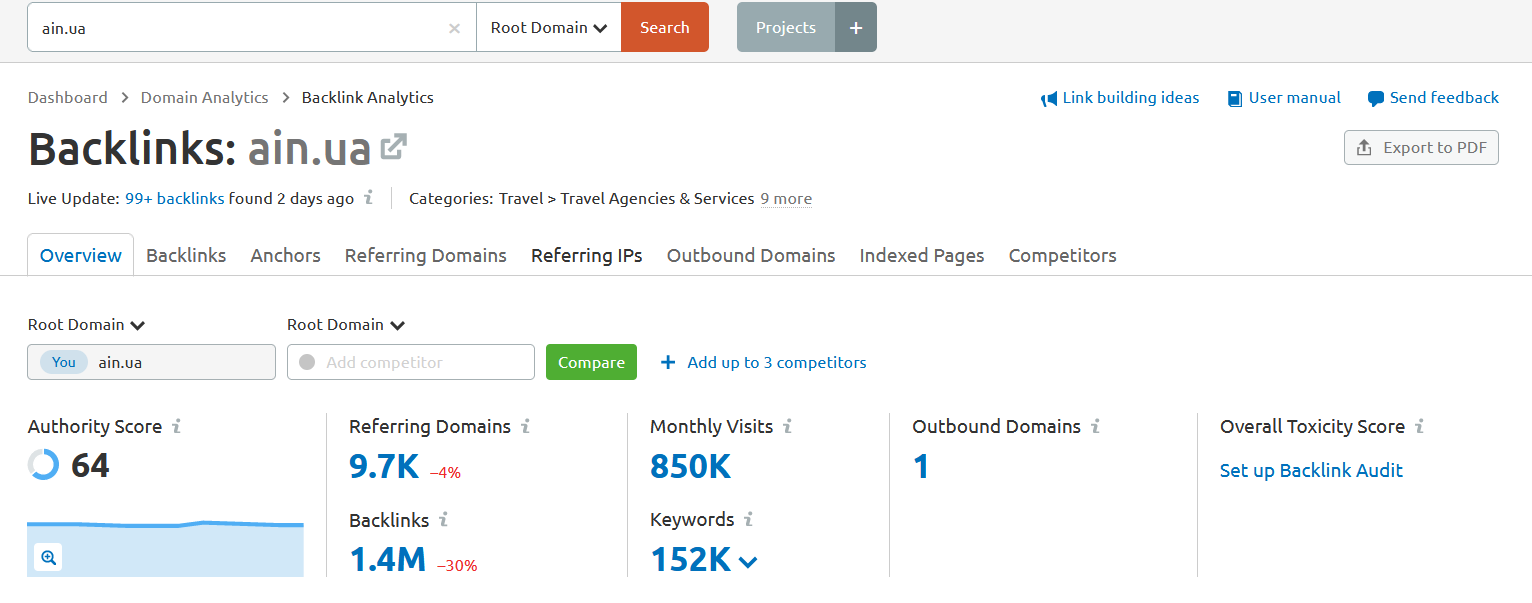1532x603 pixels.
Task: Click the plus button next to Projects
Action: click(856, 27)
